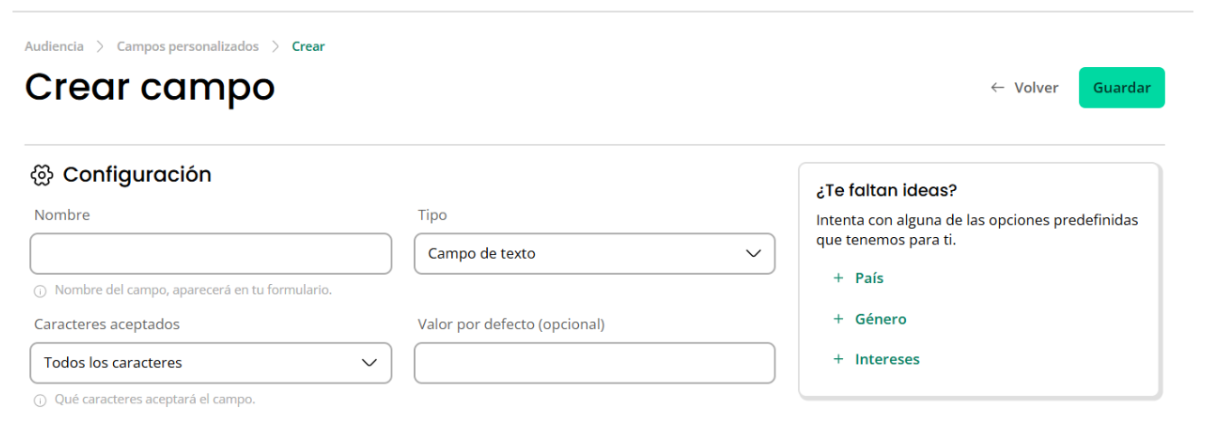The image size is (1212, 421).
Task: Click the info icon below Caracteres aceptados
Action: (x=40, y=400)
